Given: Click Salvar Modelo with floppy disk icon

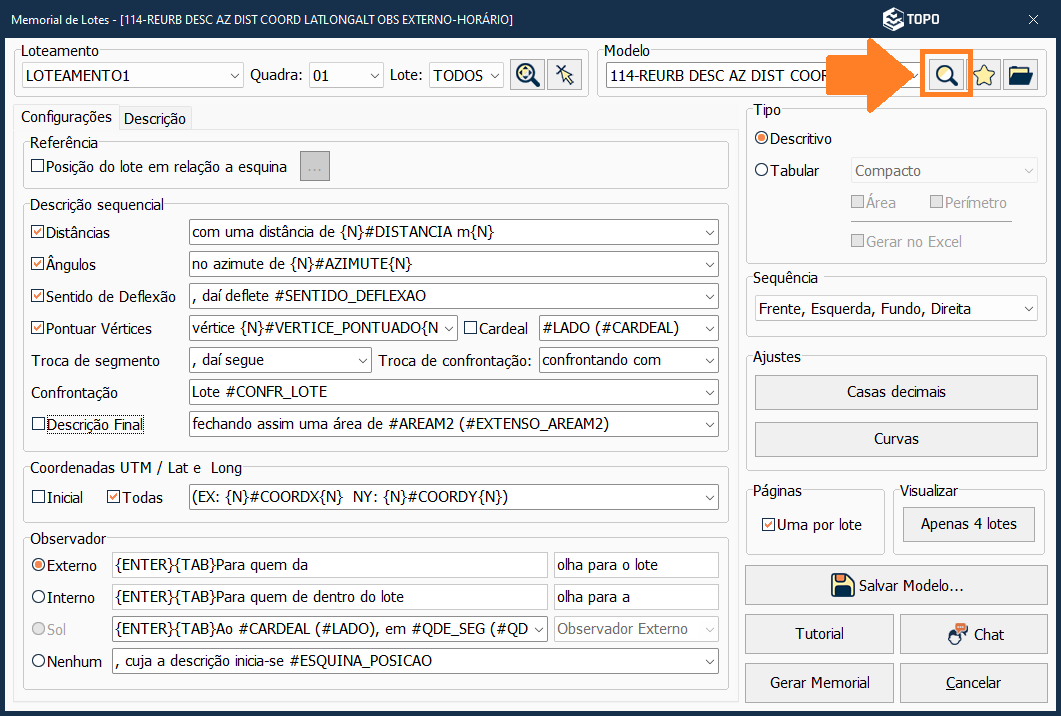Looking at the screenshot, I should click(x=895, y=585).
